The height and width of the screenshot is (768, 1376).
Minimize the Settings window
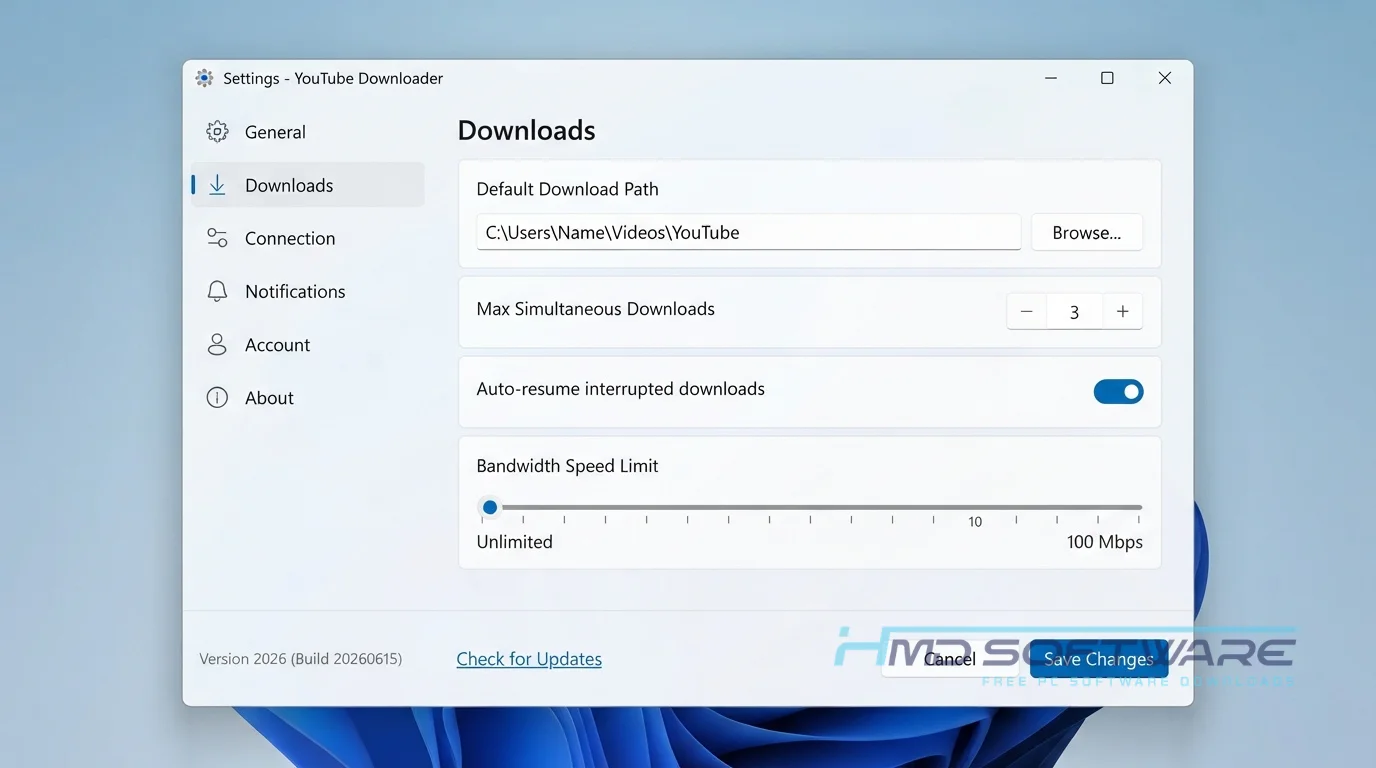(1050, 78)
